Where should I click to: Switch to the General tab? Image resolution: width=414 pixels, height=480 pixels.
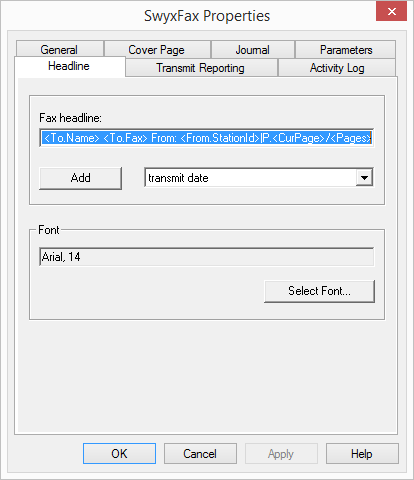pyautogui.click(x=59, y=49)
